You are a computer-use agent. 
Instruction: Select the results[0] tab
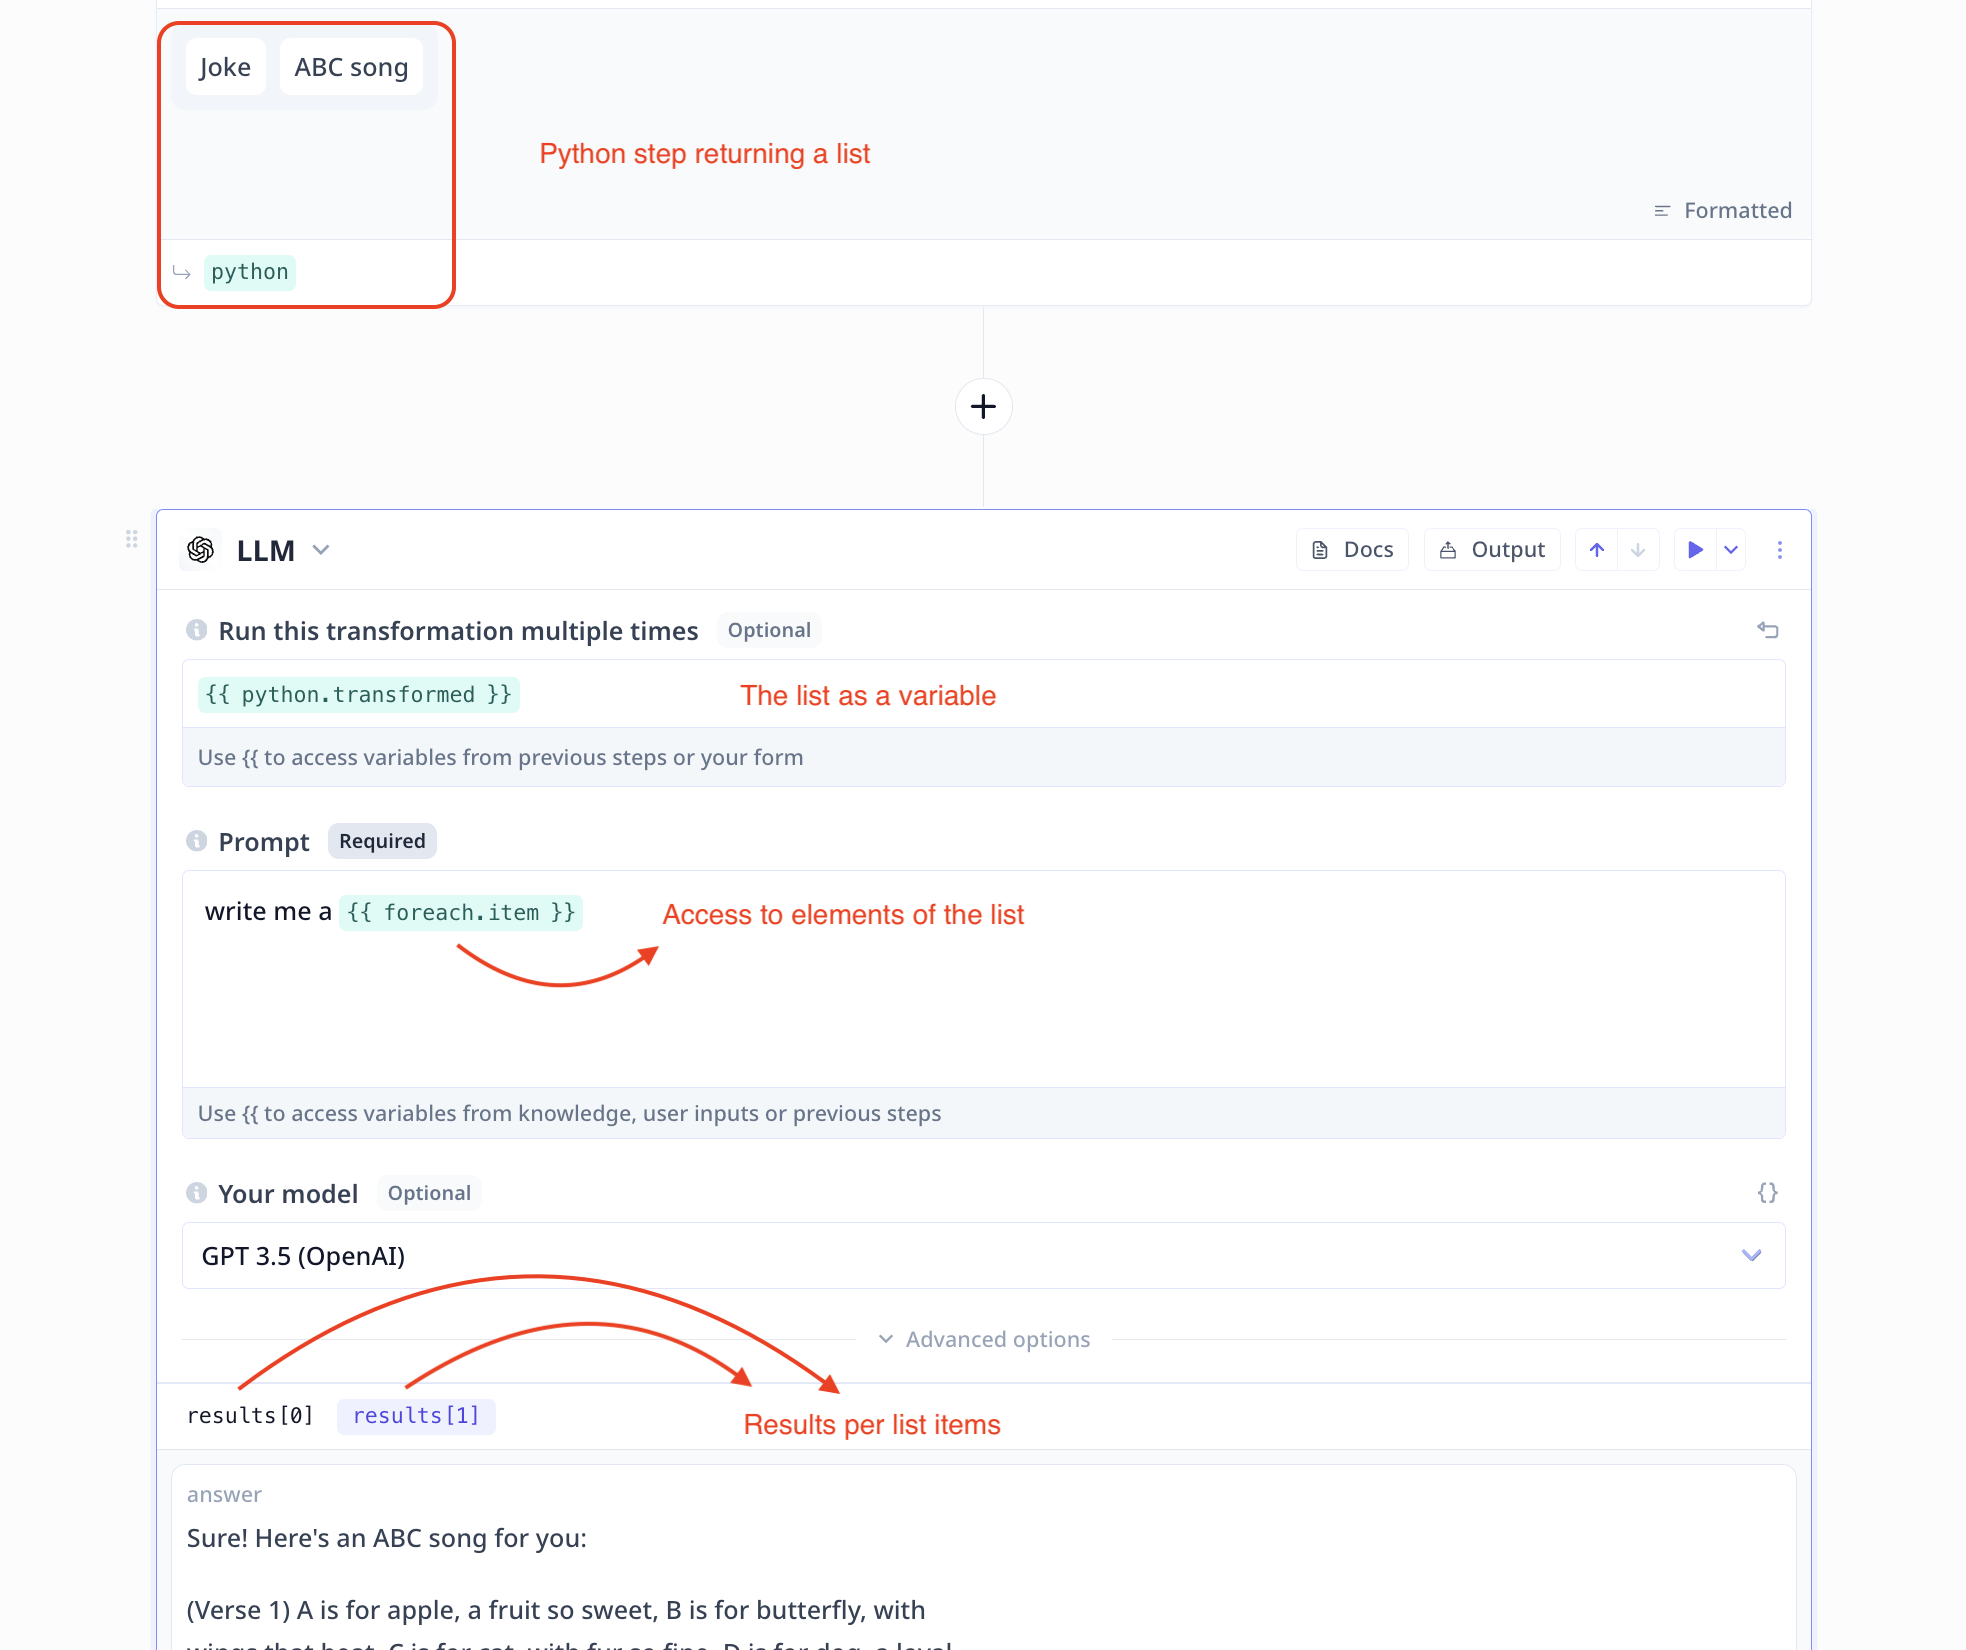click(x=250, y=1415)
